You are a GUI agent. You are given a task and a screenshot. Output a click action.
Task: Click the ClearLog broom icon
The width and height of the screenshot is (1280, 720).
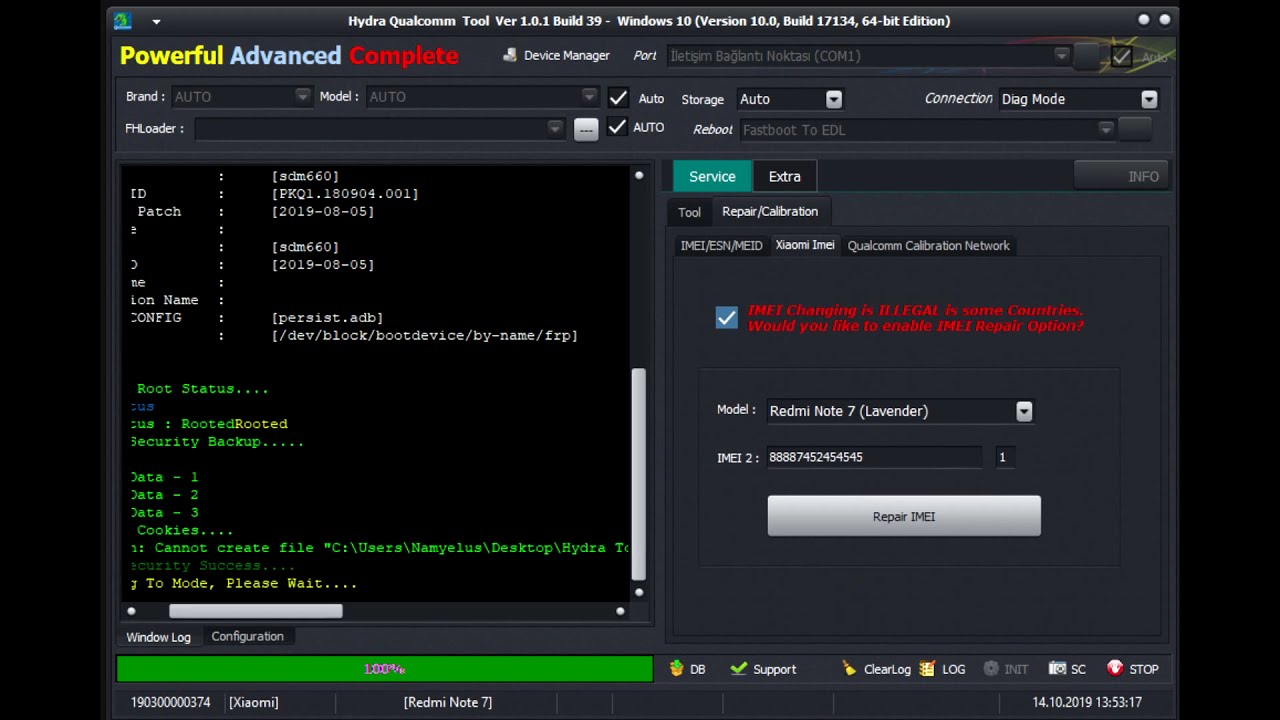[849, 668]
